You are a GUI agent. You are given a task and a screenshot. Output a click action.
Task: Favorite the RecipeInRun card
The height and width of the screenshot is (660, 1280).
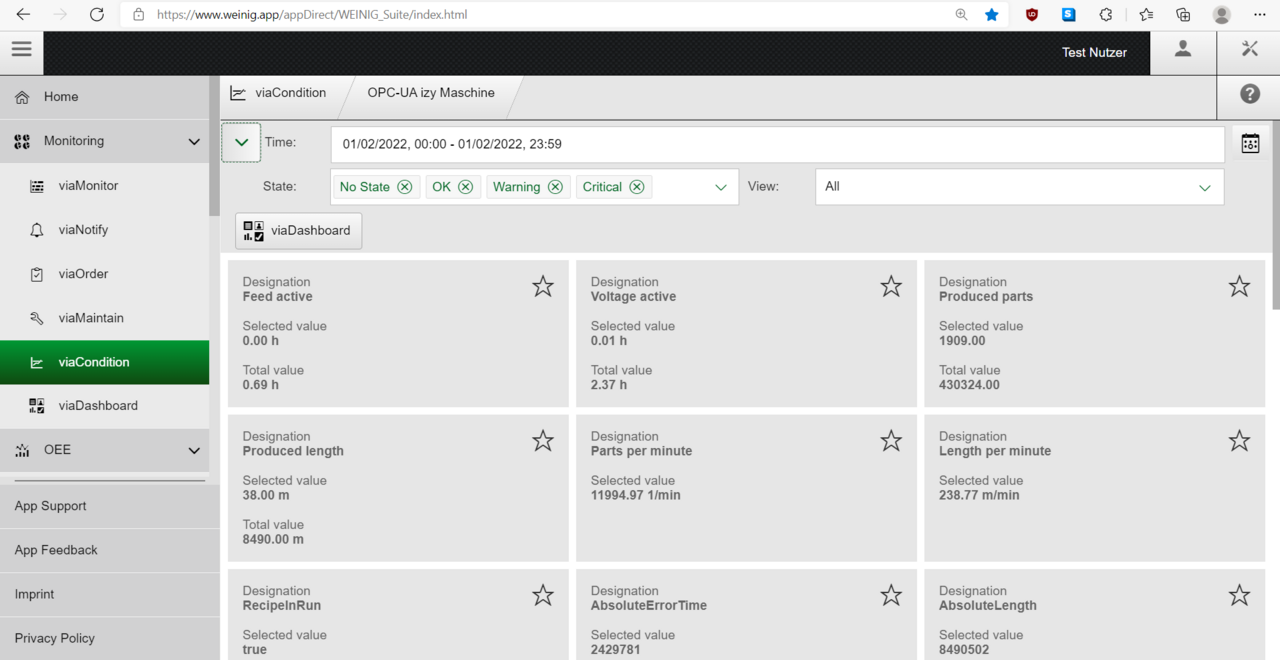point(543,596)
